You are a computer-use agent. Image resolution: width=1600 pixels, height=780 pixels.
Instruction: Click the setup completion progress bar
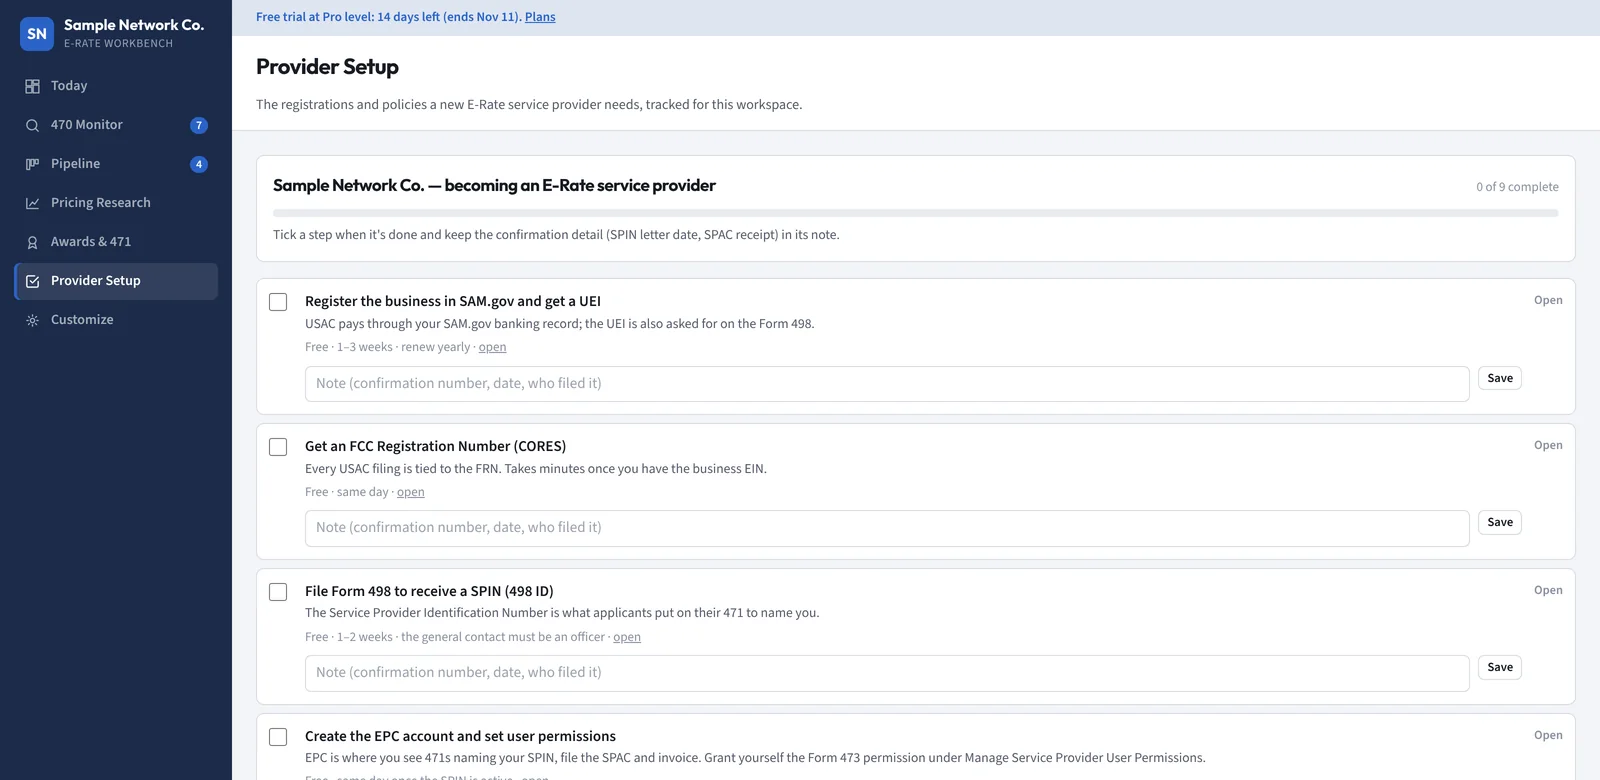(x=916, y=213)
